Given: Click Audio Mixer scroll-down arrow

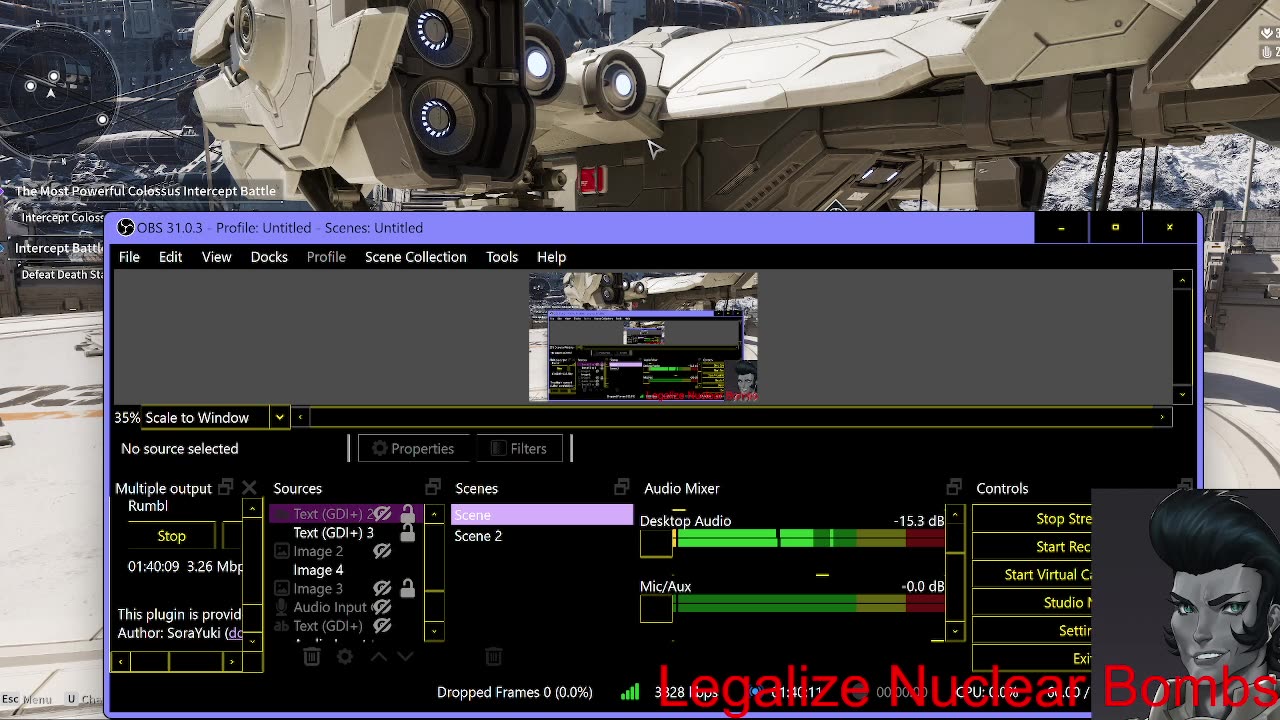Looking at the screenshot, I should tap(955, 631).
